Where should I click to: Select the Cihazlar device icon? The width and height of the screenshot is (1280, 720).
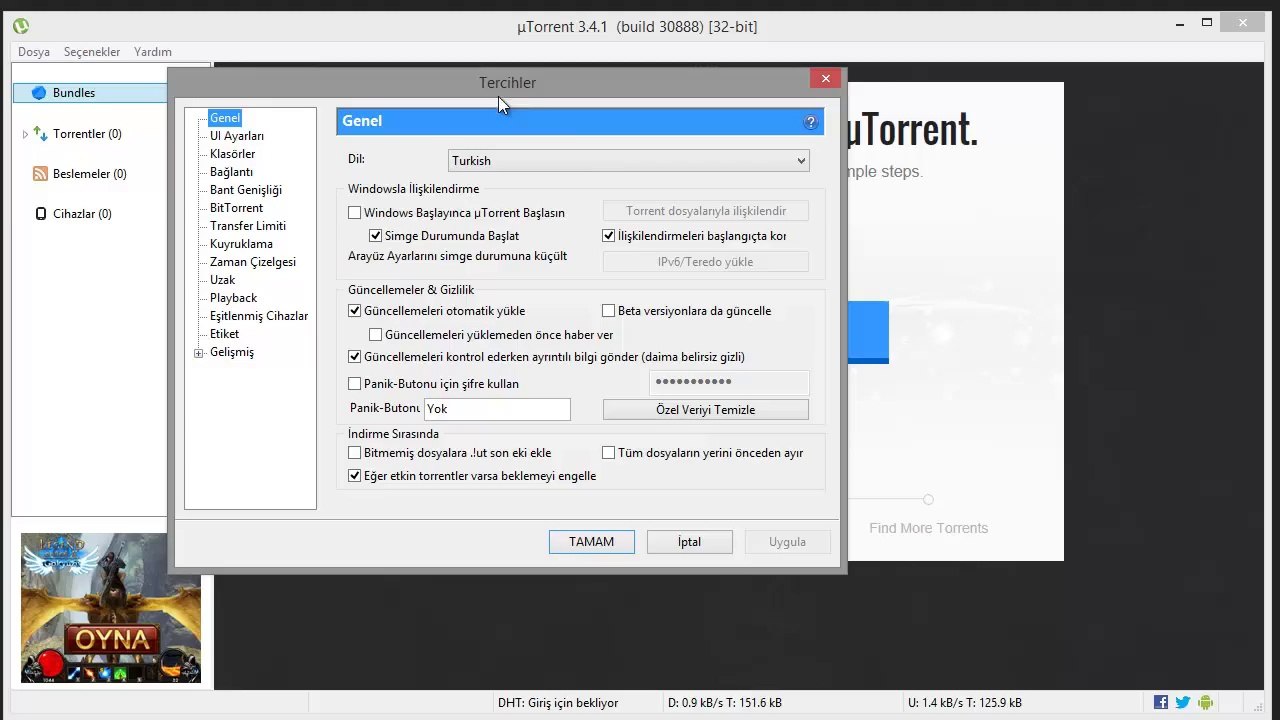click(x=41, y=214)
